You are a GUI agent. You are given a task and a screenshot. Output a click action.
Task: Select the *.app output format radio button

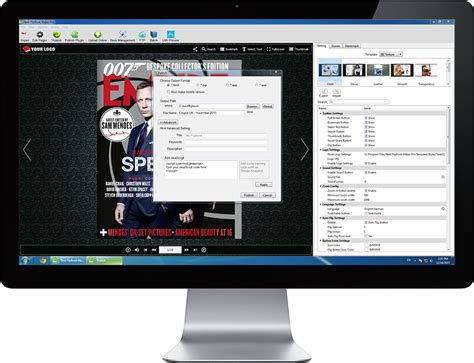[228, 85]
